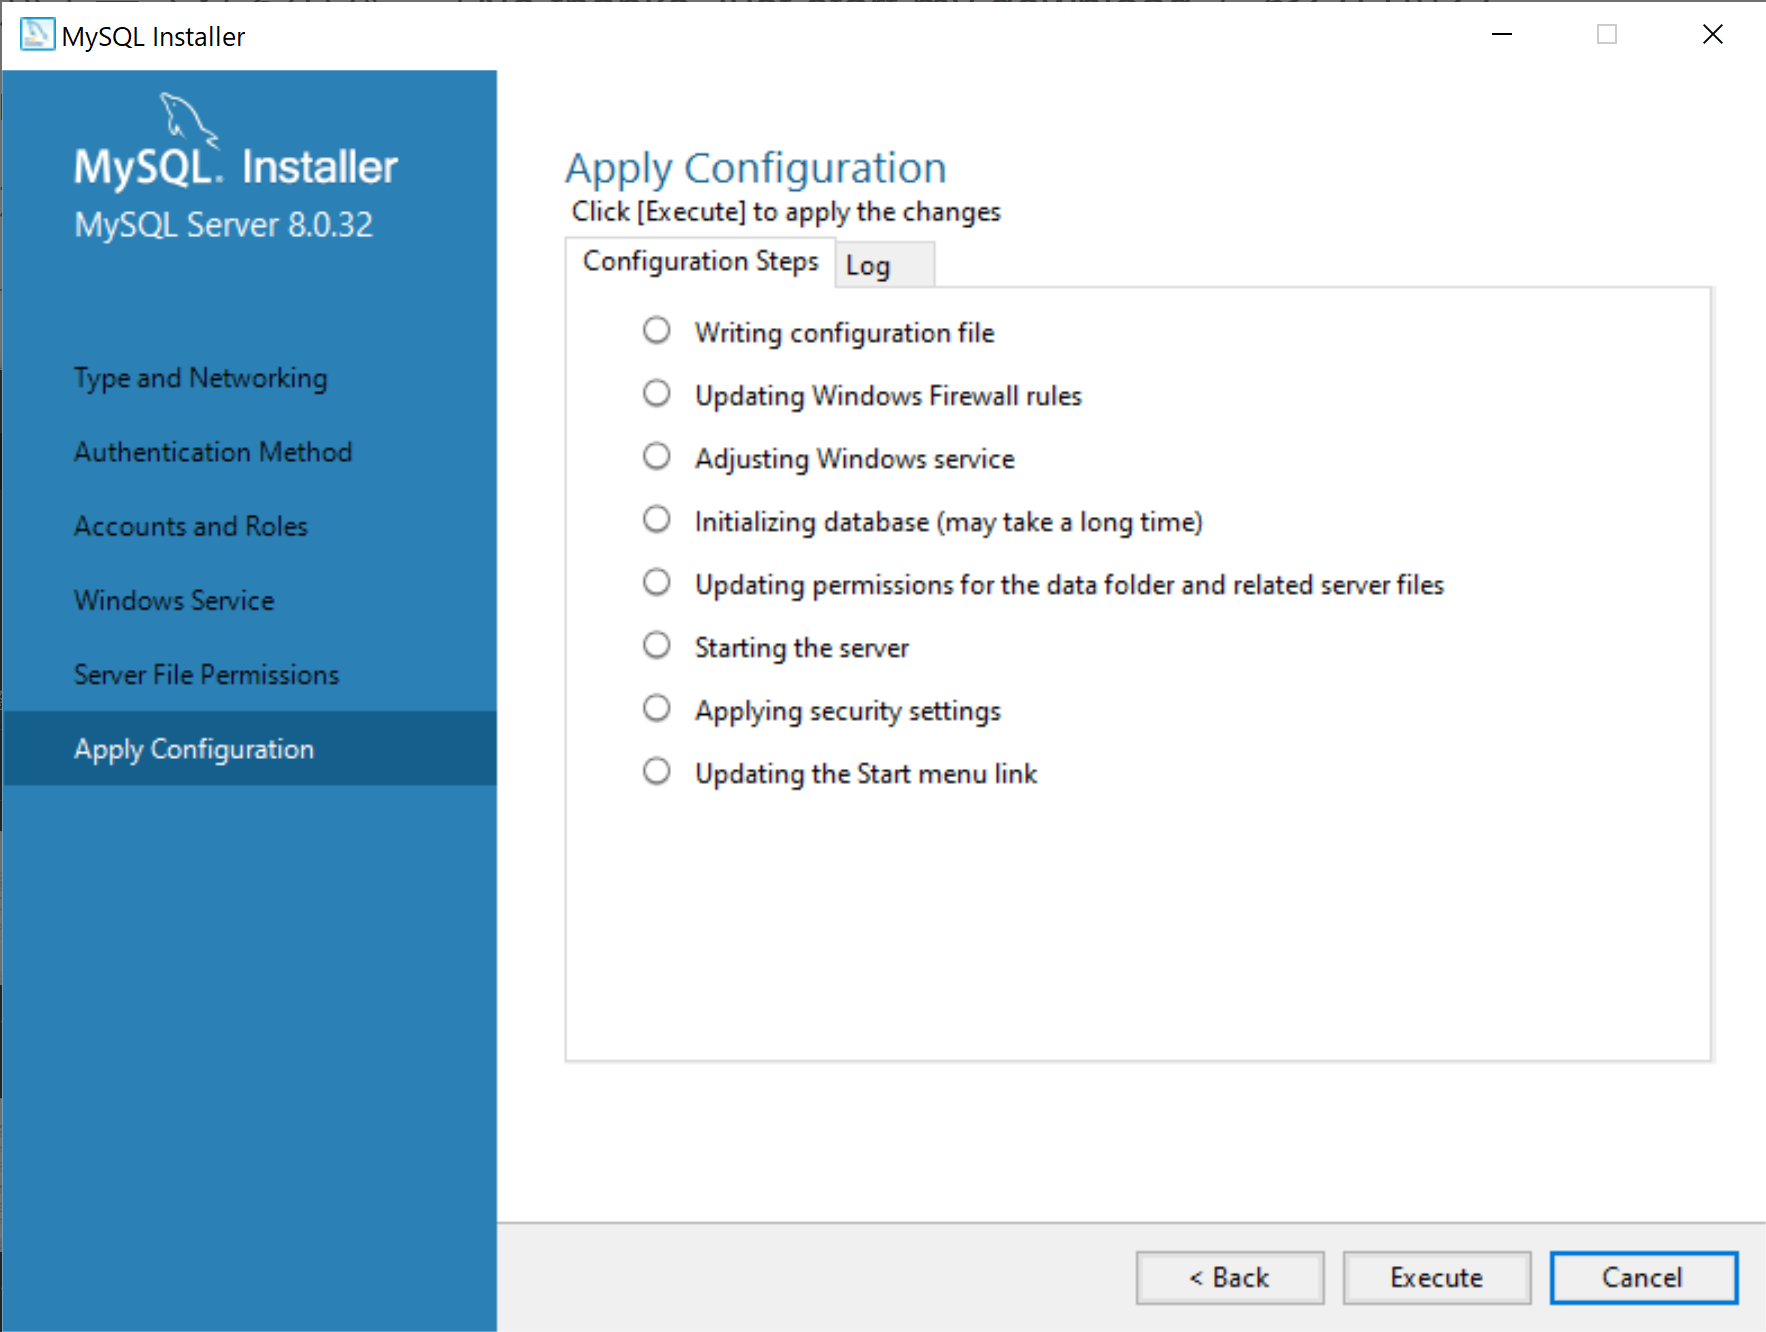Select Accounts and Roles in the sidebar
The width and height of the screenshot is (1766, 1332).
coord(190,525)
